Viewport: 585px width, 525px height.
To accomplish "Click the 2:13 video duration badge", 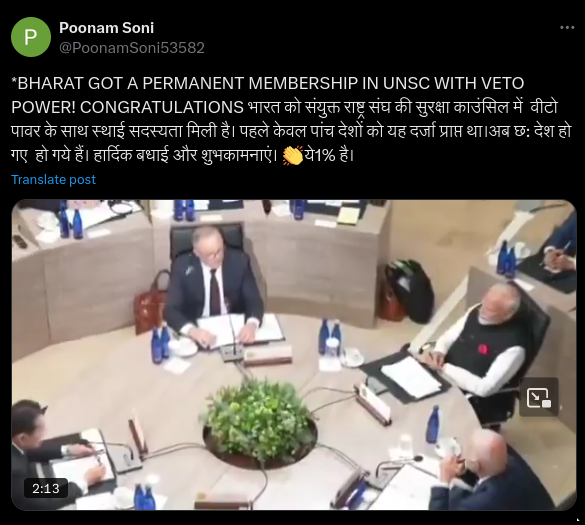I will 46,488.
